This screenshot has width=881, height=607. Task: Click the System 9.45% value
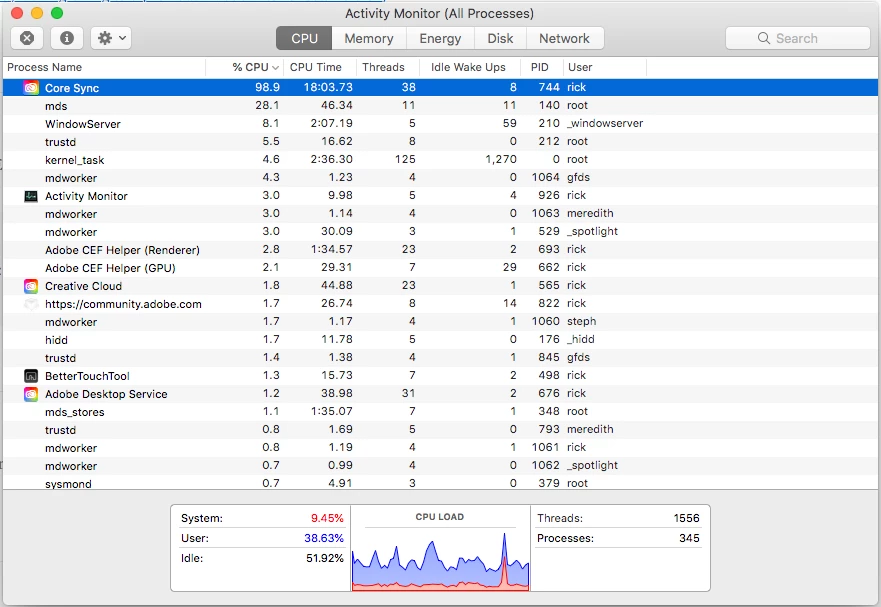pyautogui.click(x=327, y=518)
